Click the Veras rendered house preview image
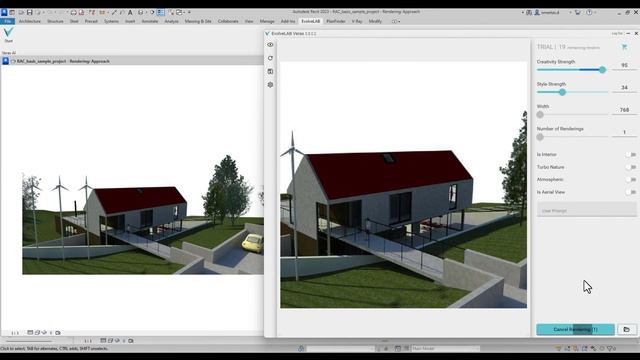The width and height of the screenshot is (640, 360). tap(403, 184)
